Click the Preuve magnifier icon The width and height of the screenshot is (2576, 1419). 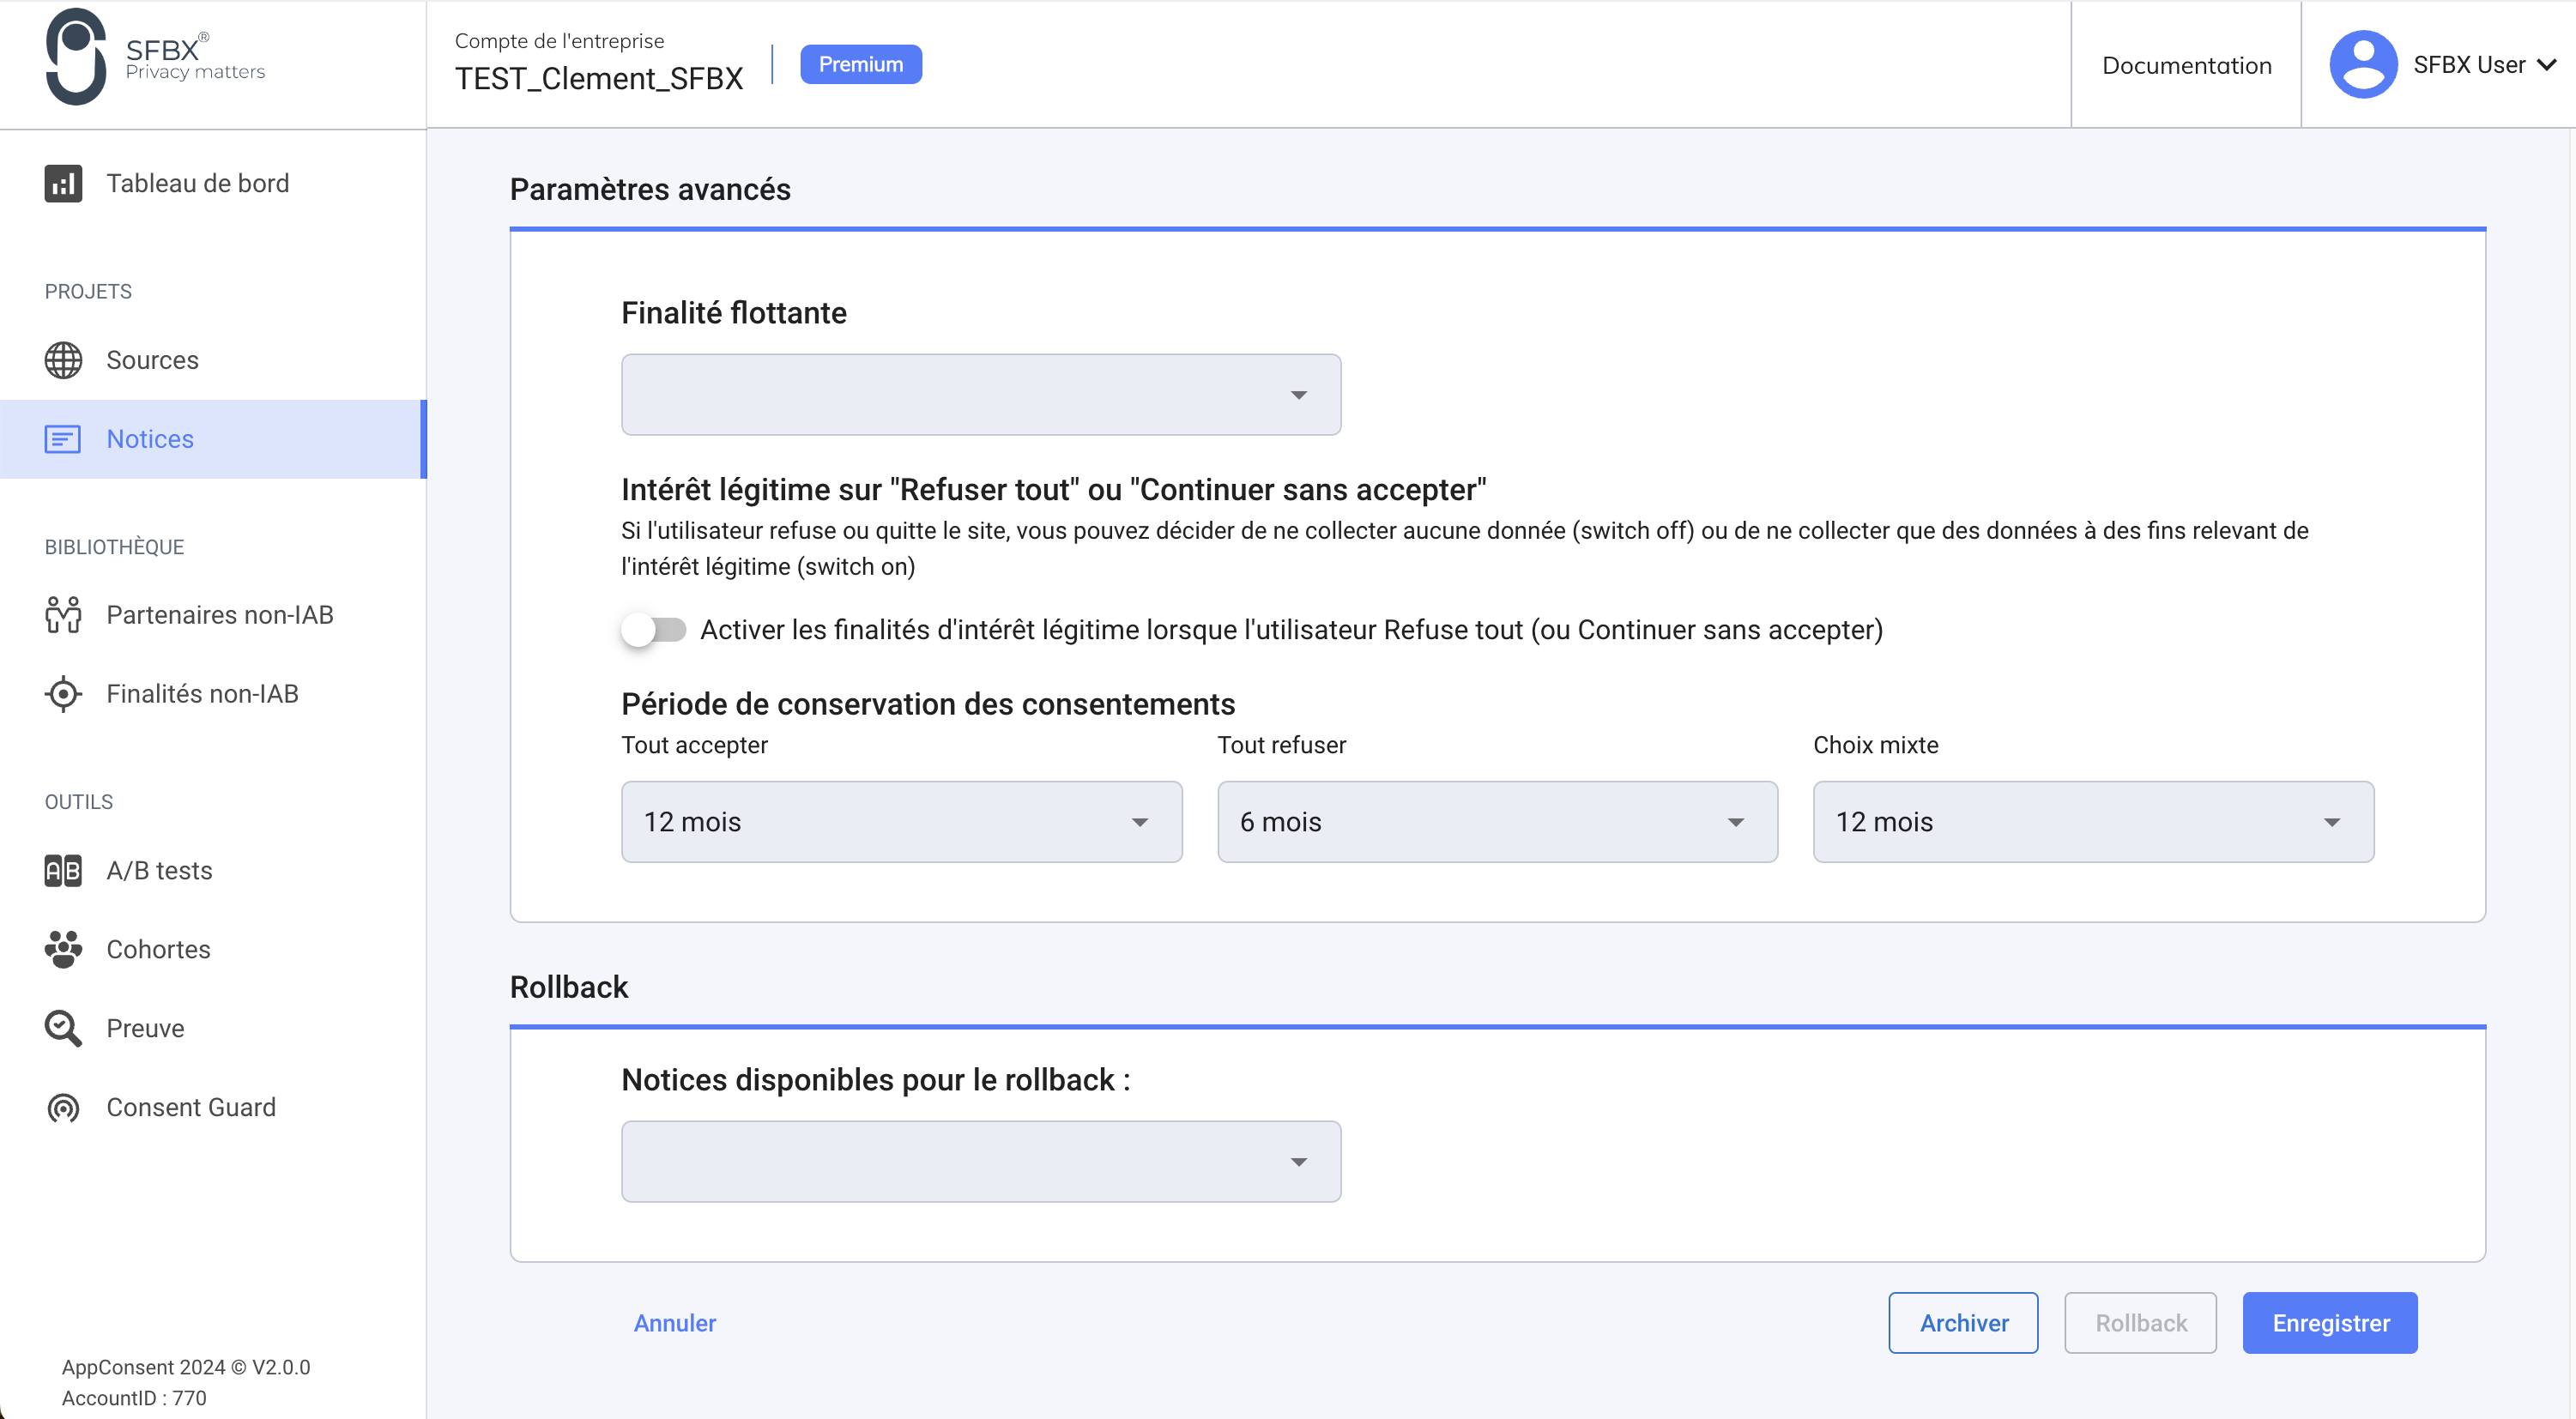click(x=63, y=1028)
